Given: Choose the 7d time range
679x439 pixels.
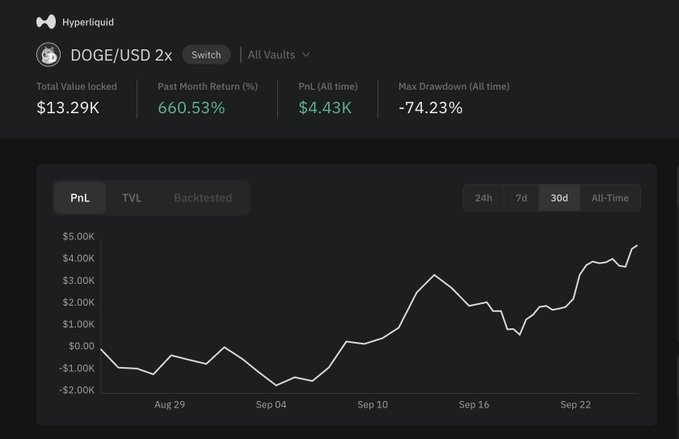Looking at the screenshot, I should (x=521, y=198).
